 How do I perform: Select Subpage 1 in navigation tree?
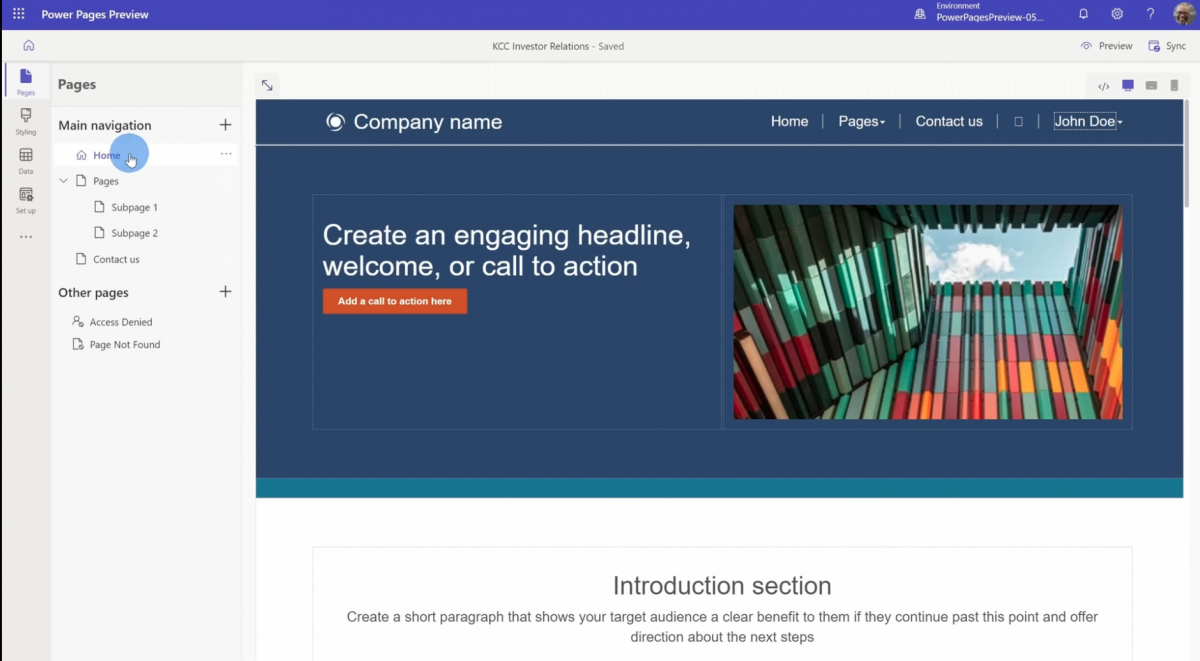[134, 207]
